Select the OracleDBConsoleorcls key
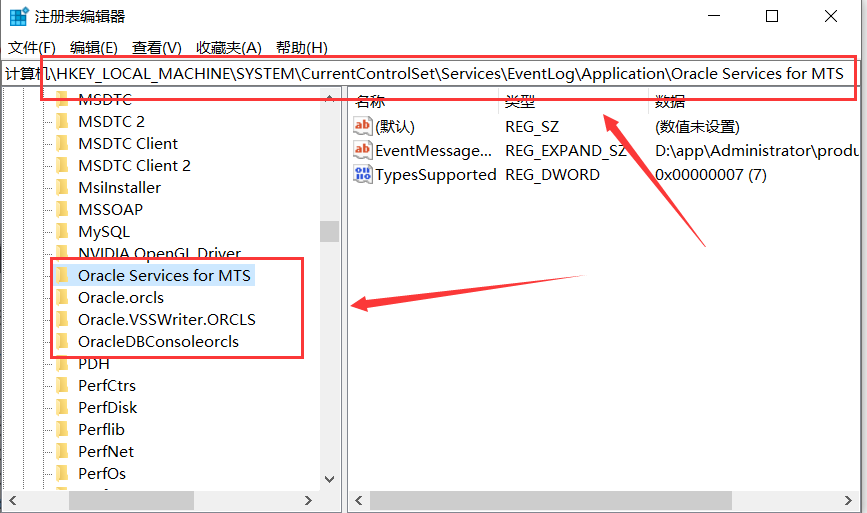 159,342
